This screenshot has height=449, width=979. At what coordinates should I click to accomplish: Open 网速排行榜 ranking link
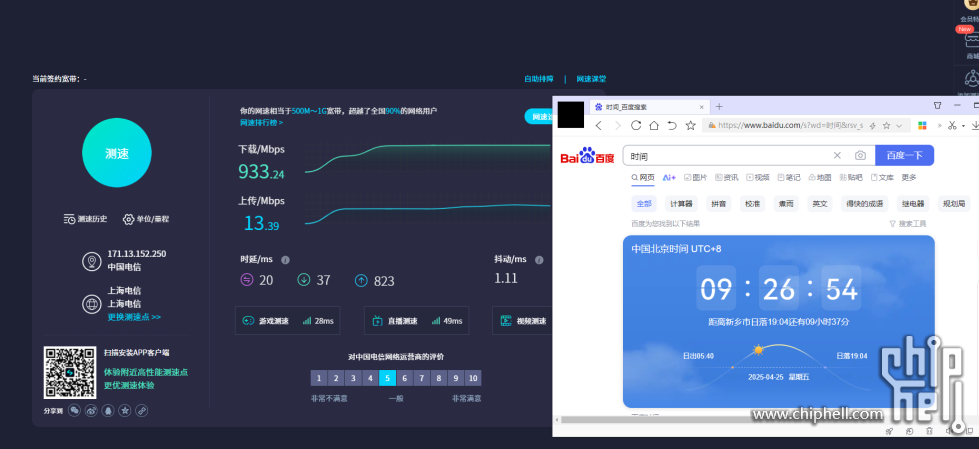pos(261,122)
